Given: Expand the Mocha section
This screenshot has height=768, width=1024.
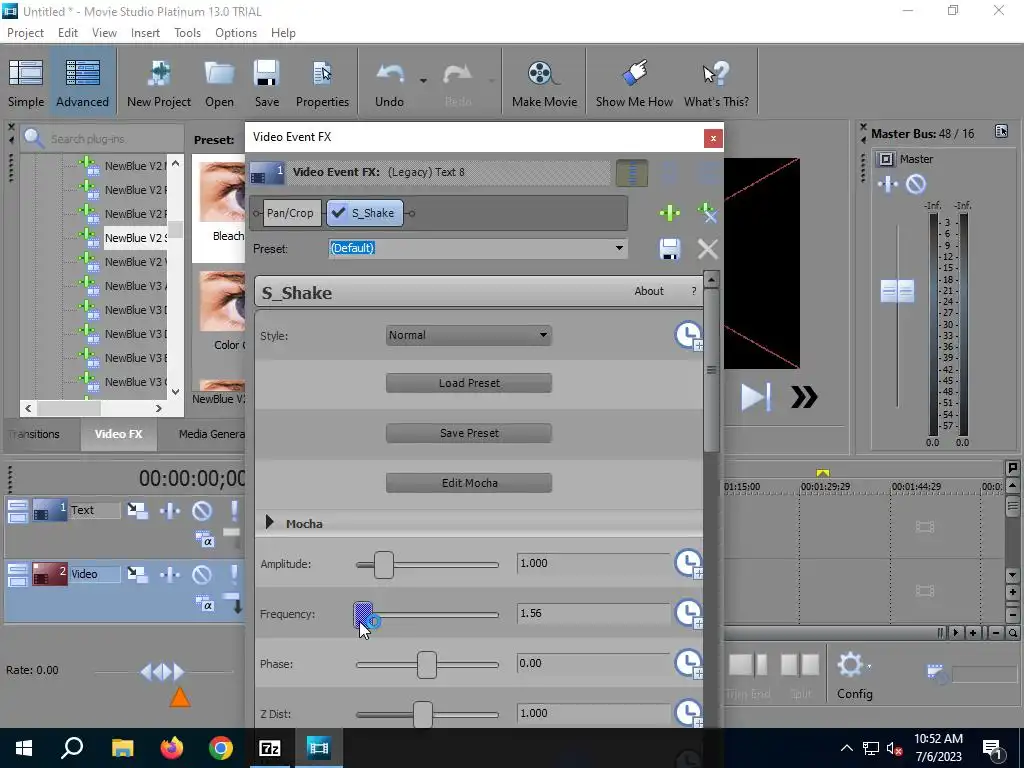Looking at the screenshot, I should click(x=270, y=523).
